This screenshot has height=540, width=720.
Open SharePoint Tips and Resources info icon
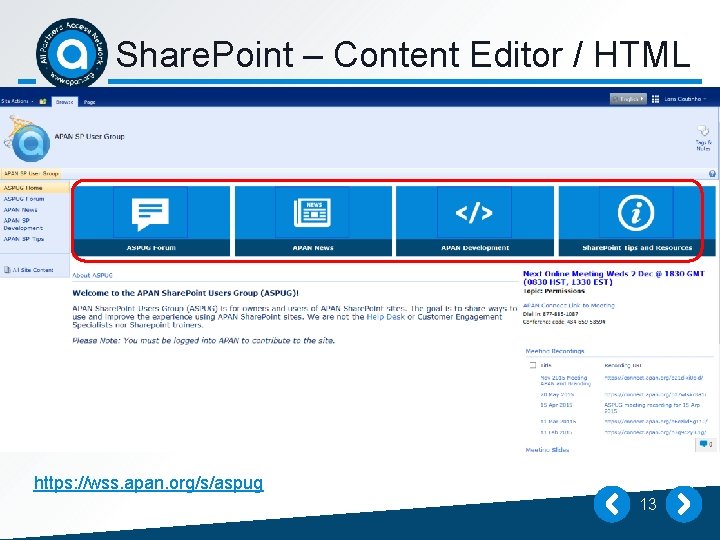pos(636,213)
